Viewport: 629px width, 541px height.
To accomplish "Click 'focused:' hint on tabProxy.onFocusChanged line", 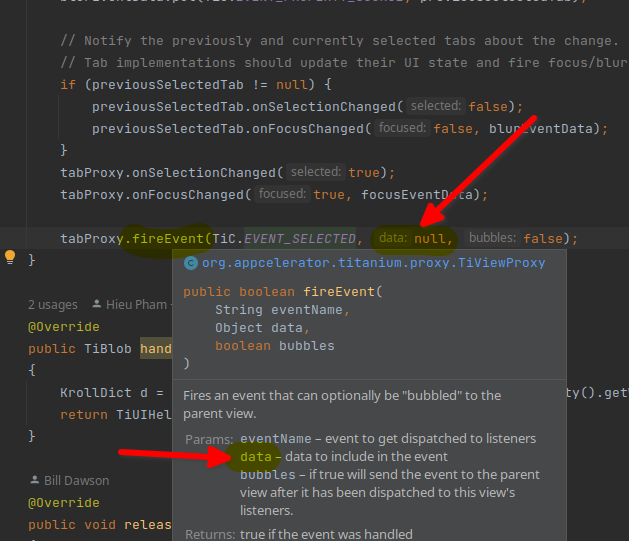I will pos(282,194).
